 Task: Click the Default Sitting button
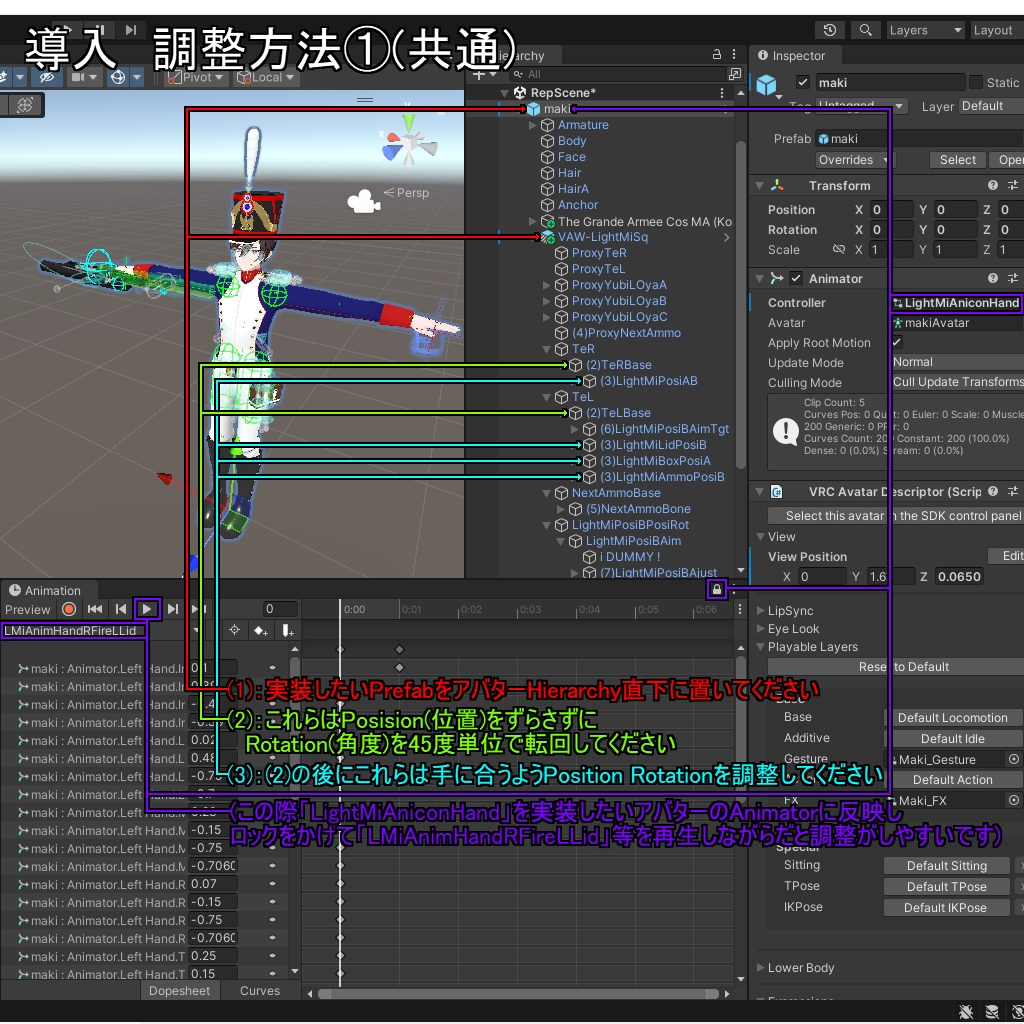pos(946,865)
